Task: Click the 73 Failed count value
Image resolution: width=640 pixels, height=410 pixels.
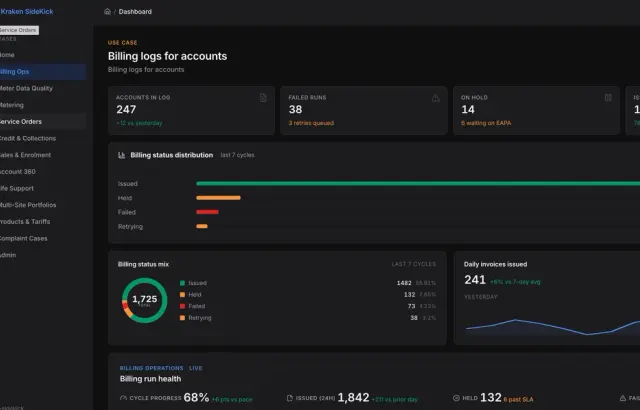Action: (411, 306)
